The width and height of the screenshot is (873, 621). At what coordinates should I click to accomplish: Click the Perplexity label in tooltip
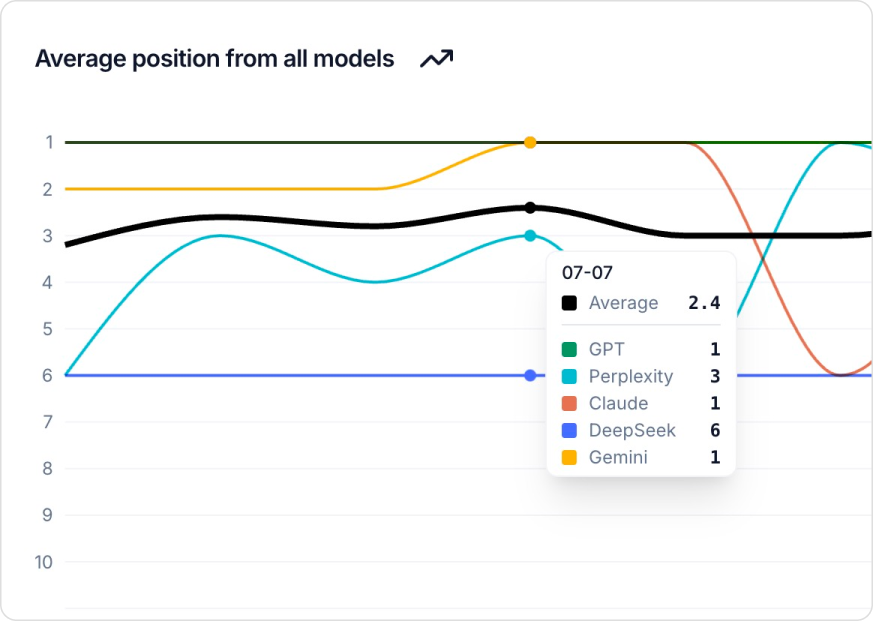(x=630, y=377)
